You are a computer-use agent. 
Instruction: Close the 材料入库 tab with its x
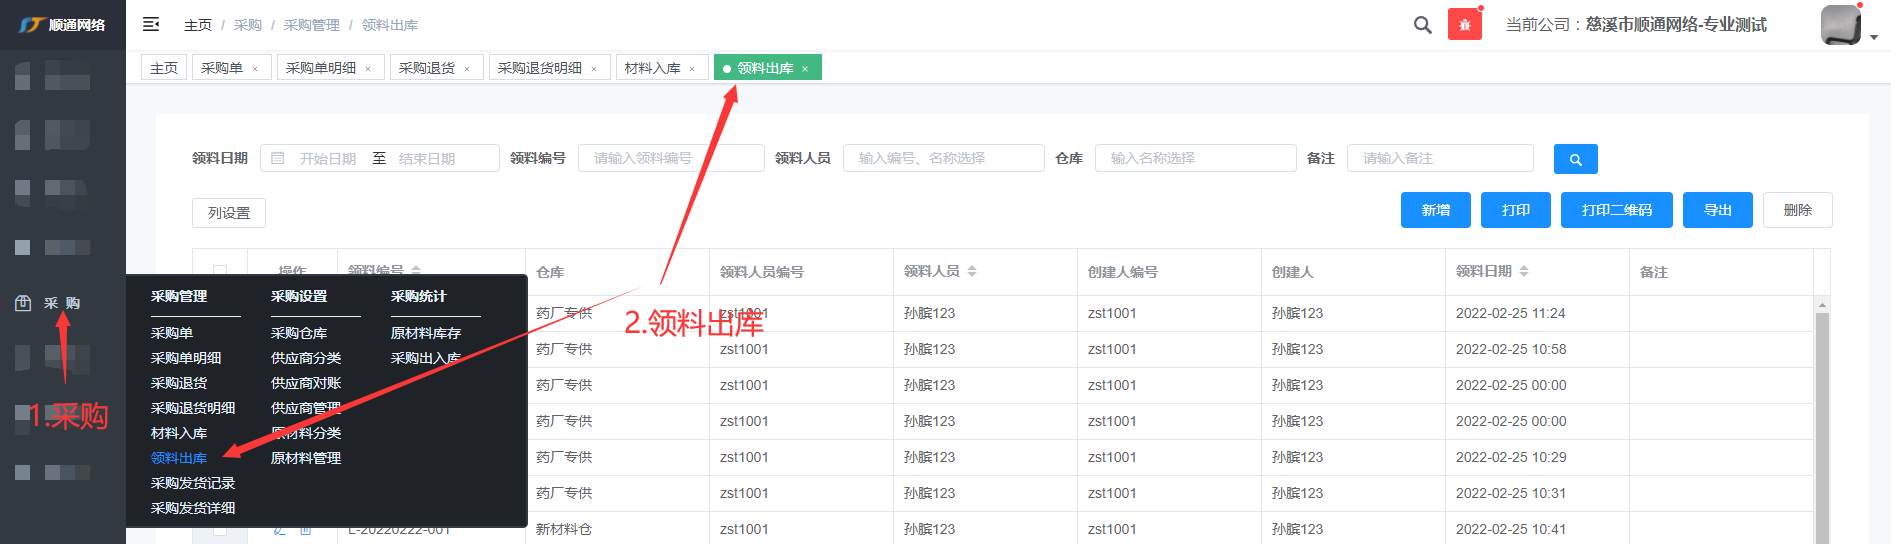(x=692, y=69)
